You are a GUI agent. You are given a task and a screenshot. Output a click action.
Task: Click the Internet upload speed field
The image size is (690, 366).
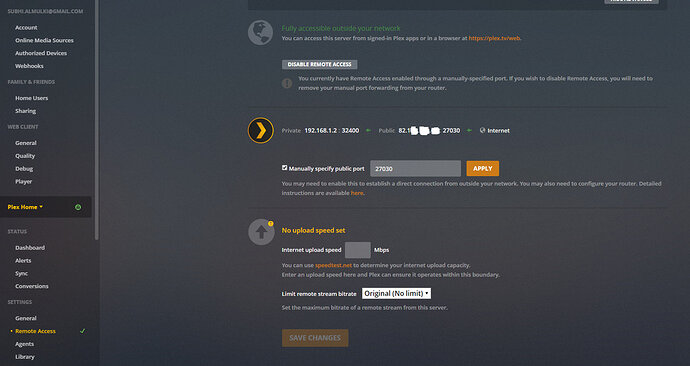(x=358, y=250)
